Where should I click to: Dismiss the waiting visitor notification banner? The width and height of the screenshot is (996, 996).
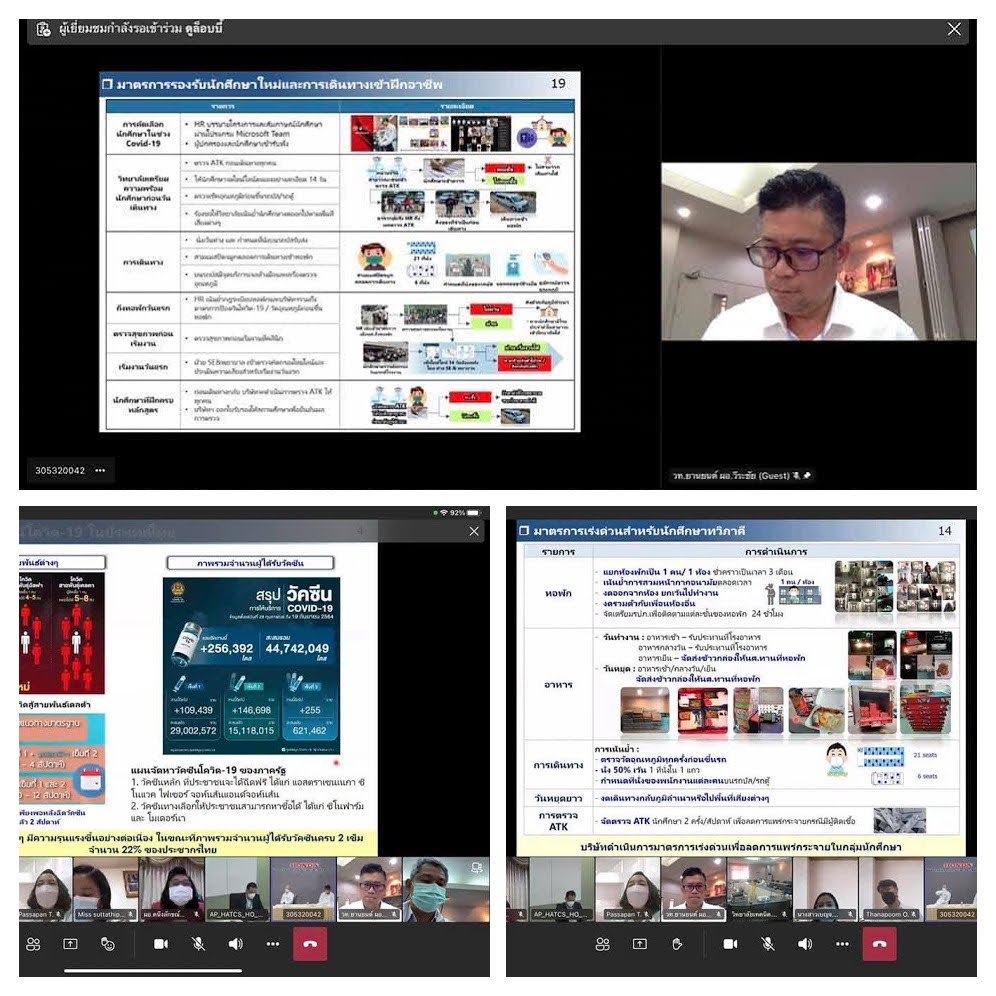954,29
